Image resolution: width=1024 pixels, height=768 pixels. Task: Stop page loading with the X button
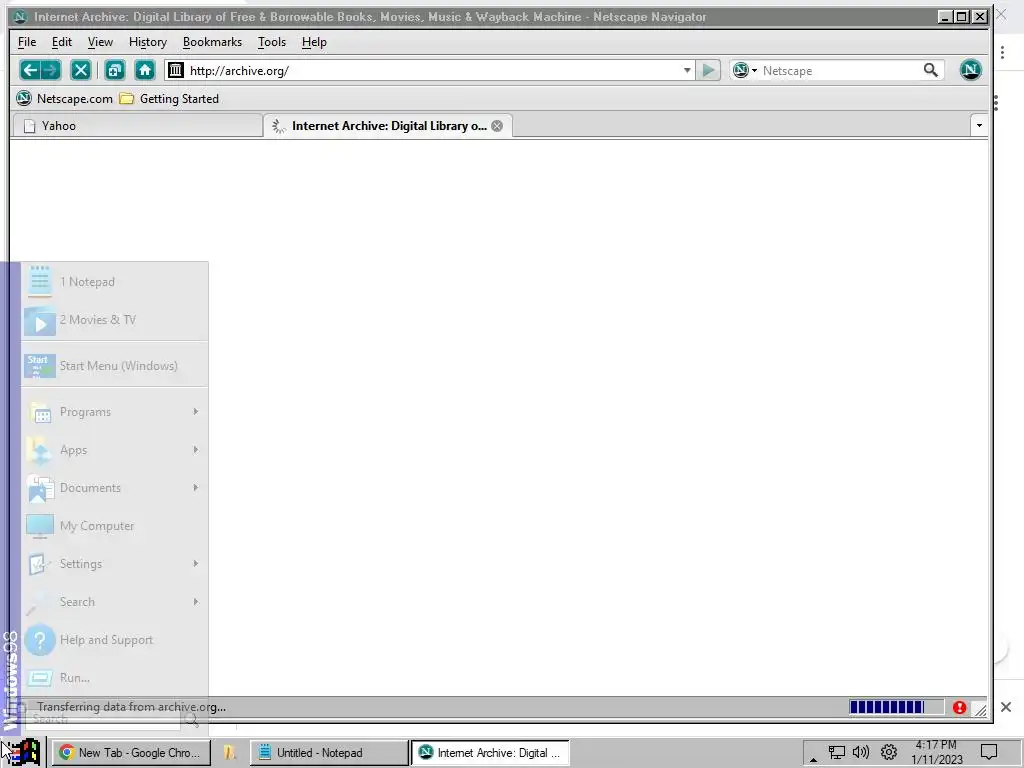click(x=80, y=70)
